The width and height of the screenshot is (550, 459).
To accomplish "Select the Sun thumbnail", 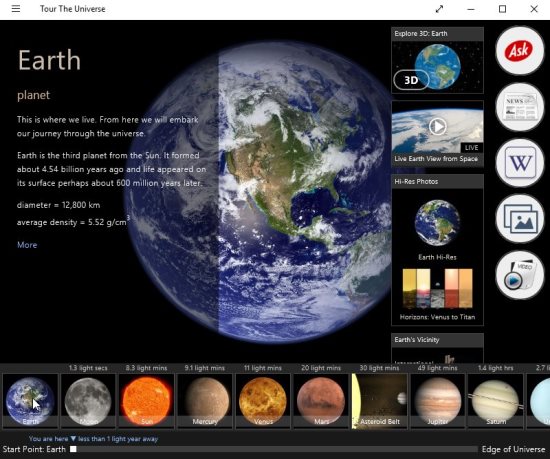I will pyautogui.click(x=146, y=401).
